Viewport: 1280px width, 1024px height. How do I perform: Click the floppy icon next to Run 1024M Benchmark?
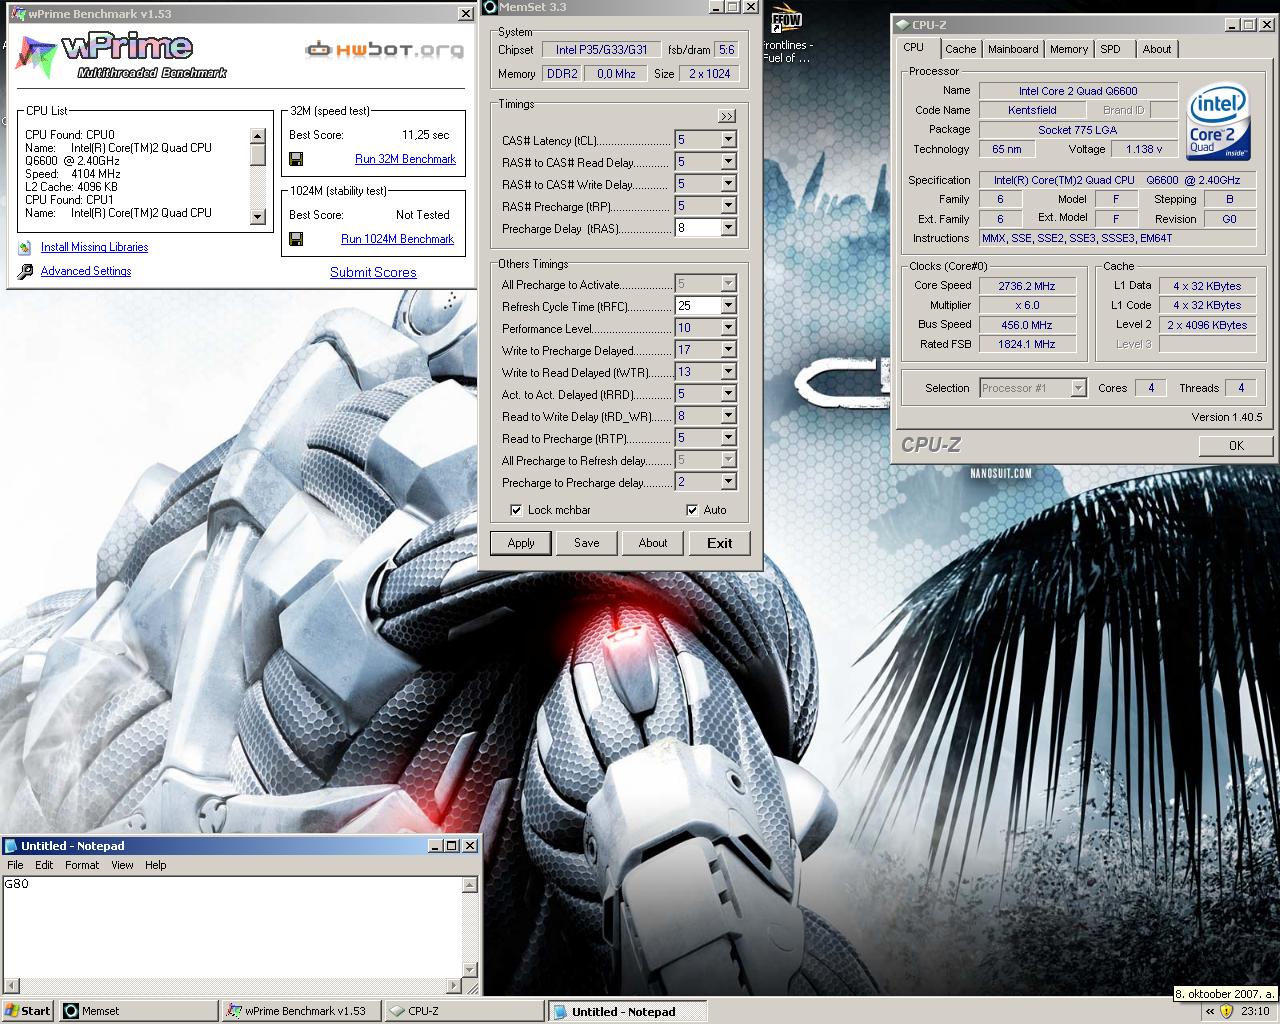296,239
